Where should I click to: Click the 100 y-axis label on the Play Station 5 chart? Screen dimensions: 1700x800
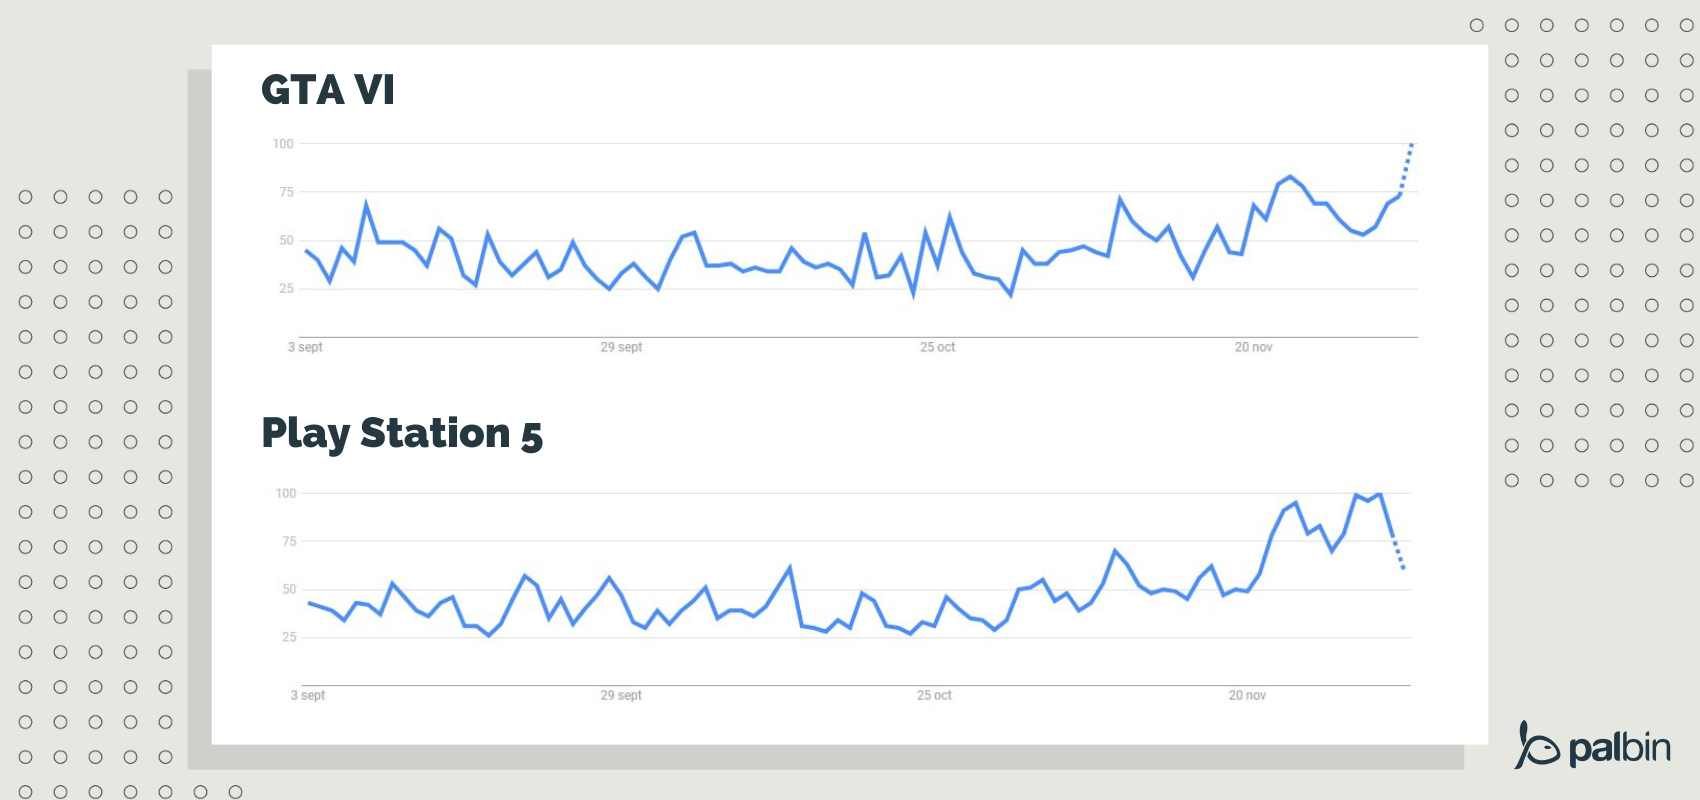[x=286, y=493]
